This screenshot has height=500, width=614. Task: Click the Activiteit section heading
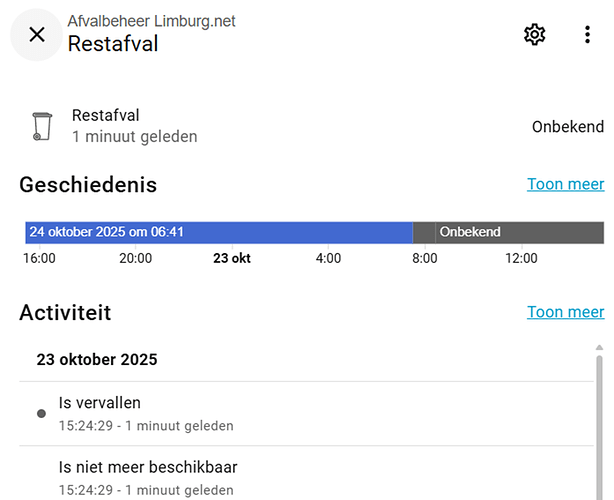[65, 313]
